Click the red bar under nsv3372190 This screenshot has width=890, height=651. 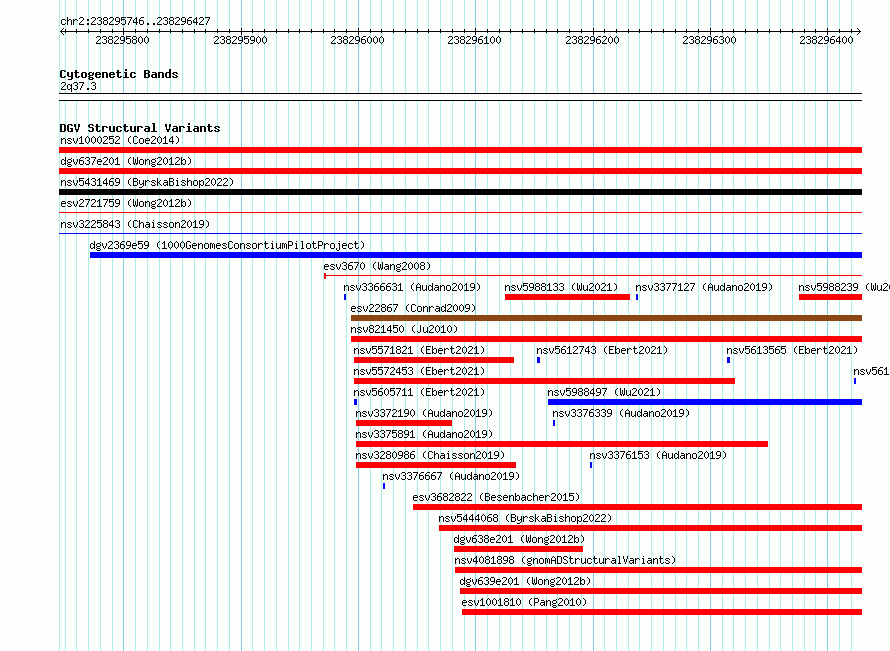pos(404,423)
